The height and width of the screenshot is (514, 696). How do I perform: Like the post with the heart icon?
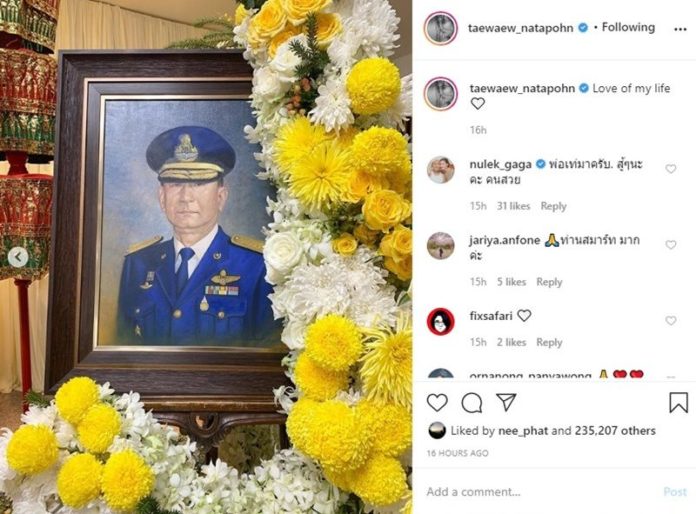437,403
